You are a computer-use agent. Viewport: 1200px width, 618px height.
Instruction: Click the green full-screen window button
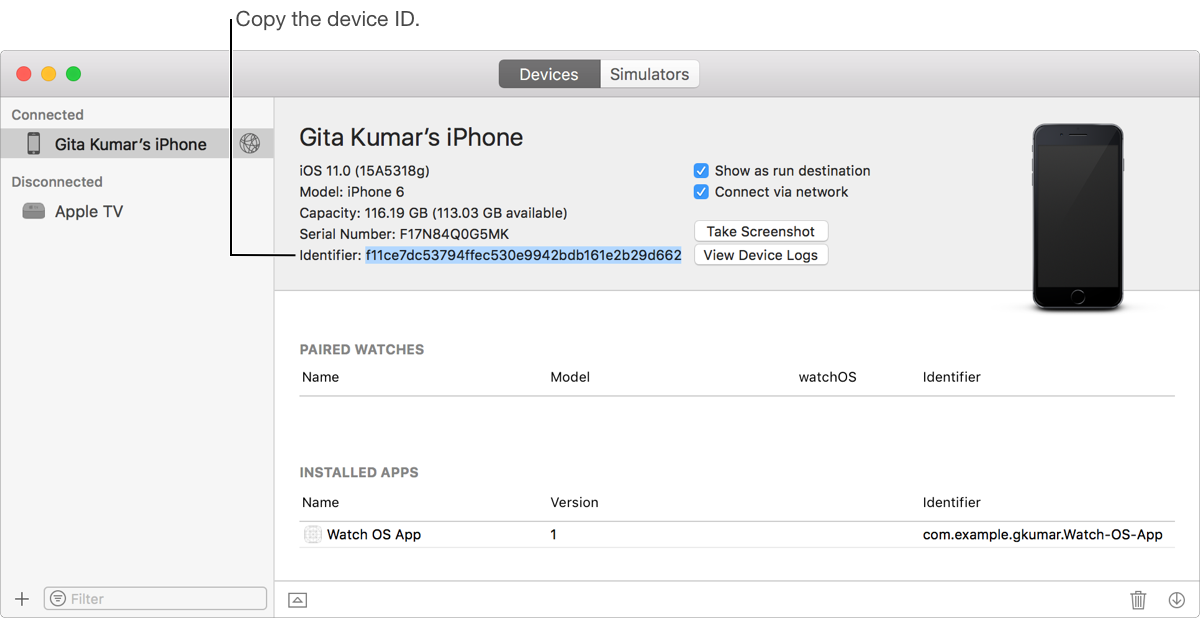73,74
